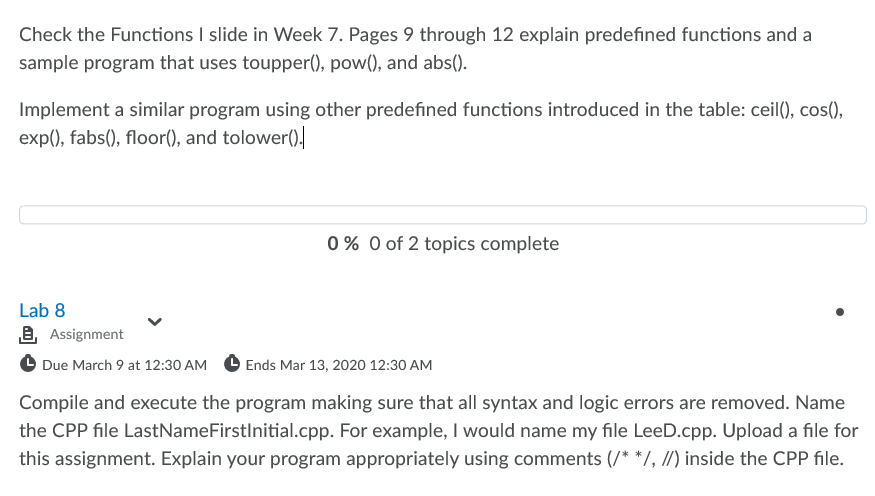Click the 'Implement a similar program' paragraph
The image size is (875, 496).
click(x=431, y=123)
